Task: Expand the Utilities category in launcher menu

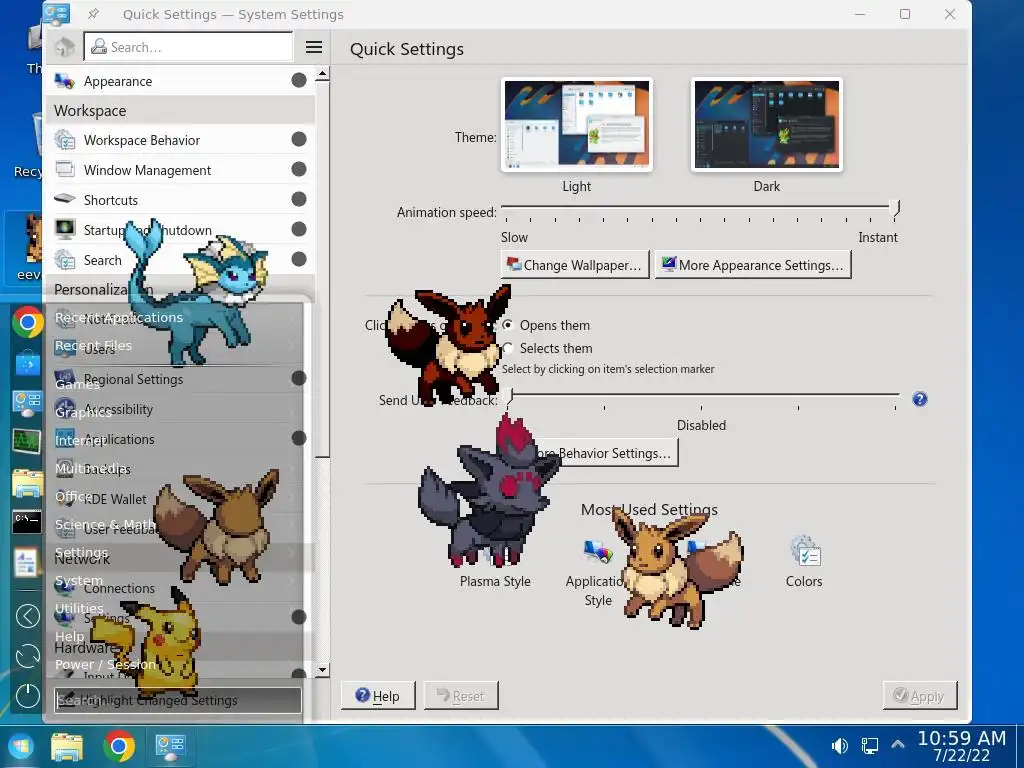Action: point(176,609)
